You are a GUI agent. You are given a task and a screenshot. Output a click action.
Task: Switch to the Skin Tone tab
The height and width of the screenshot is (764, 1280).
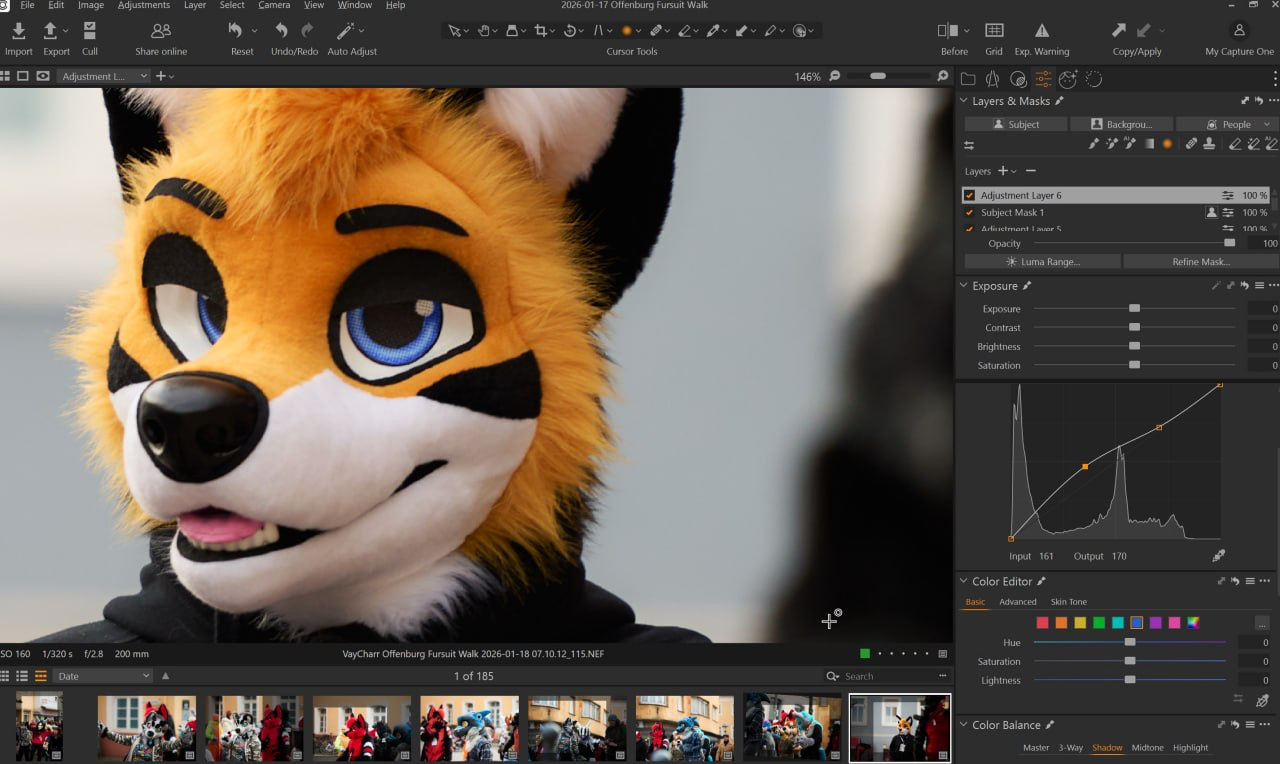(1068, 602)
